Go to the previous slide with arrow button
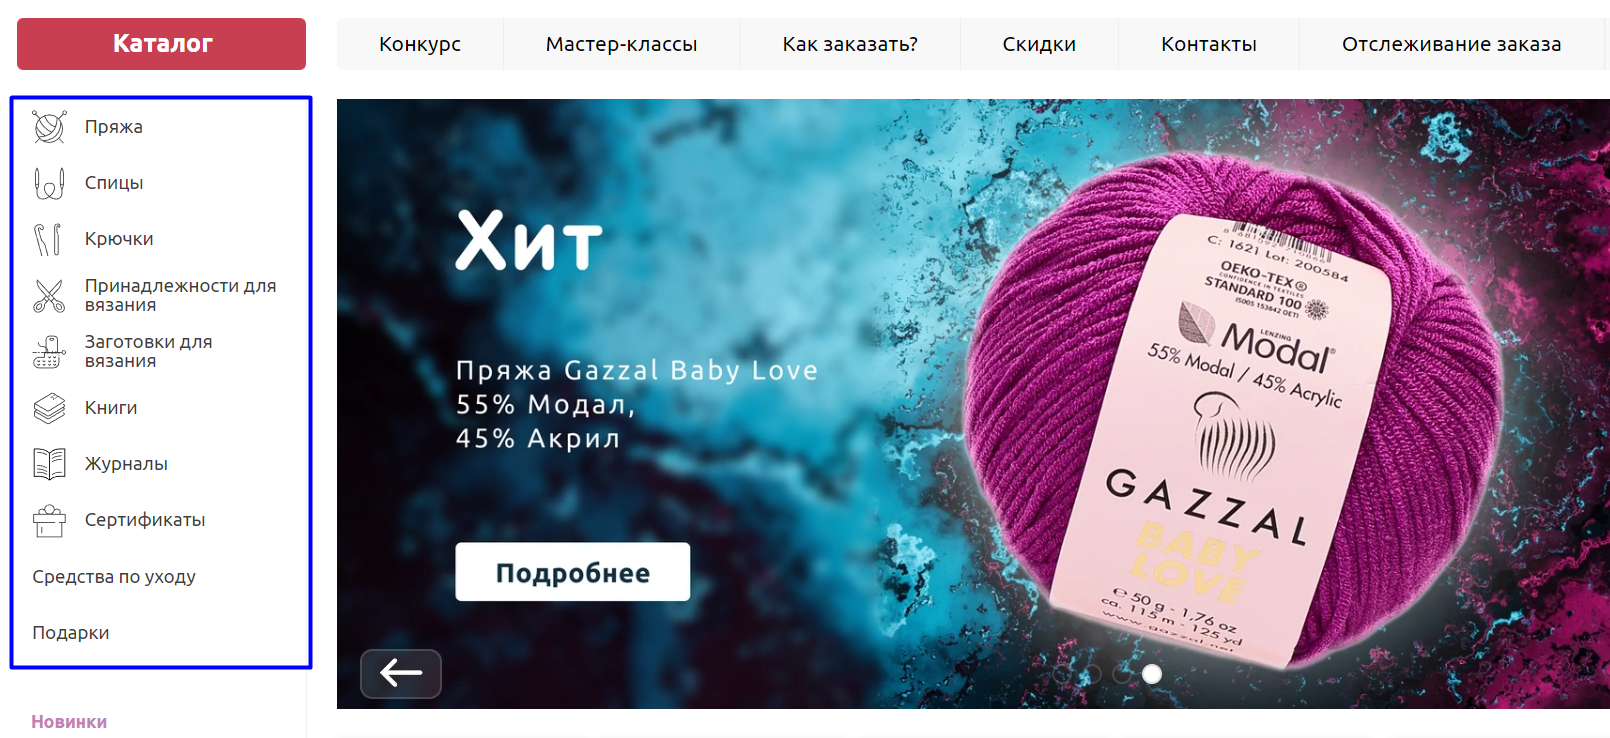 (401, 673)
